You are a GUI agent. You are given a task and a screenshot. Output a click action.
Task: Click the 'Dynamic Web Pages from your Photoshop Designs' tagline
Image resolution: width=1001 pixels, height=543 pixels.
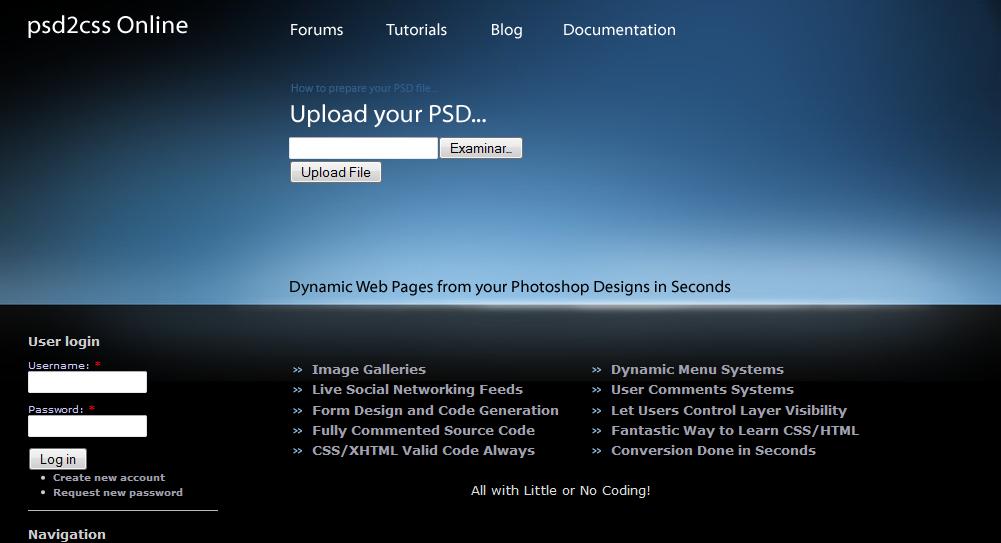click(509, 287)
